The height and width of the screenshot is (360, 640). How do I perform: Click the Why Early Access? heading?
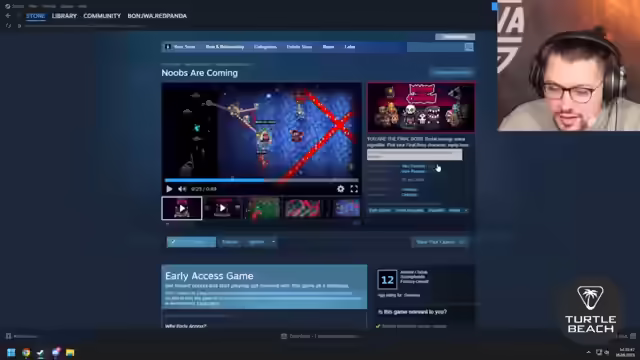pyautogui.click(x=186, y=326)
